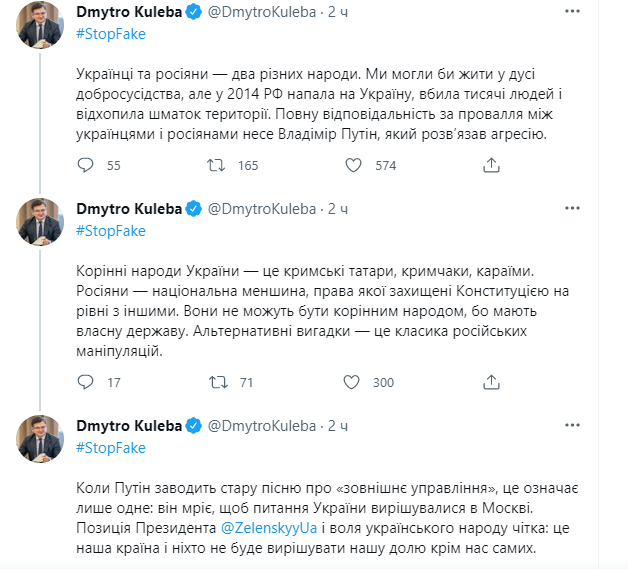Click #StopFake hashtag in second tweet
Image resolution: width=628 pixels, height=569 pixels.
coord(111,230)
